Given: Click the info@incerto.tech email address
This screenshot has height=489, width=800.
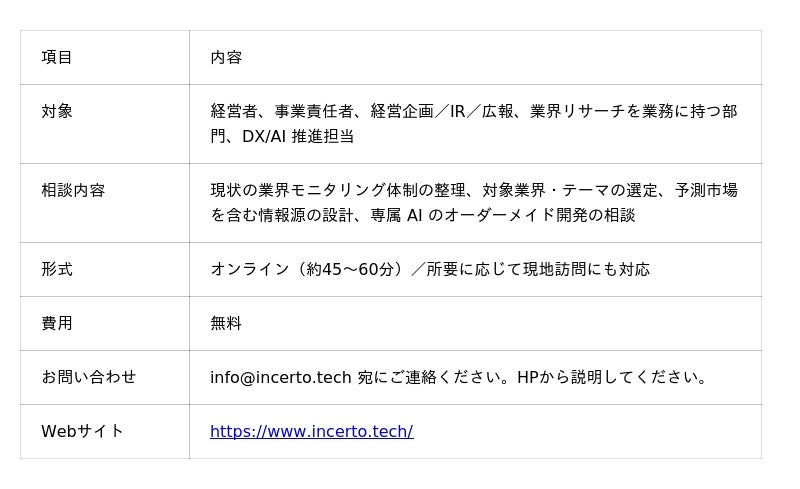Looking at the screenshot, I should pos(280,378).
